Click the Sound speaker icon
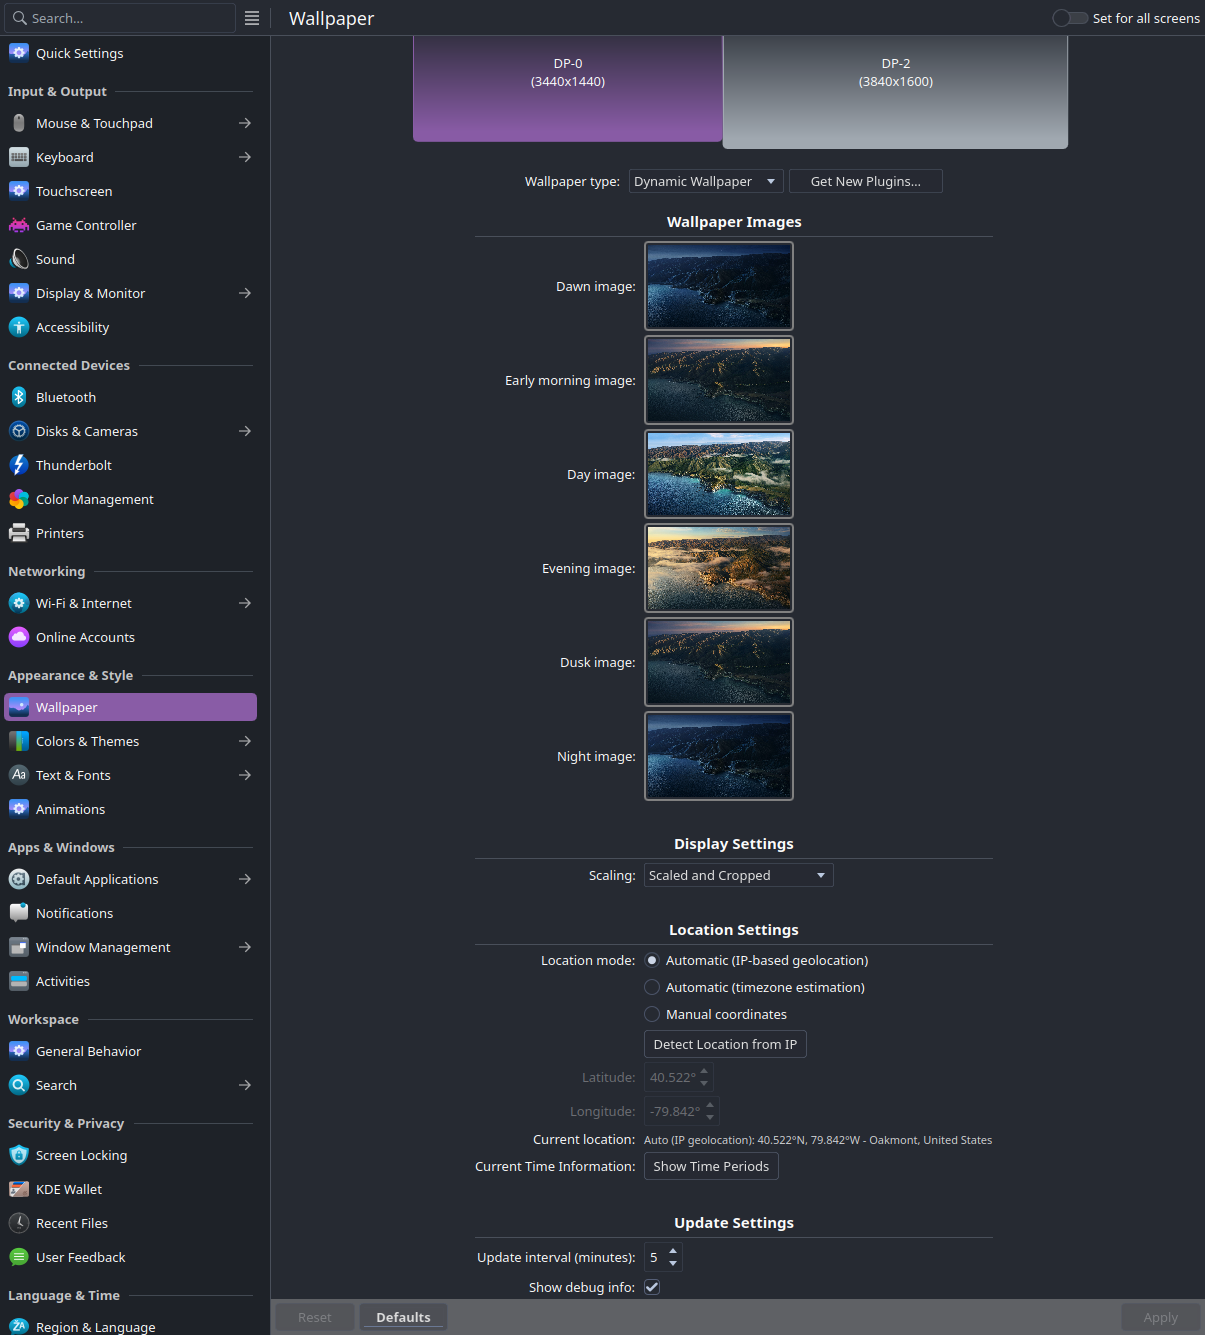 [19, 259]
